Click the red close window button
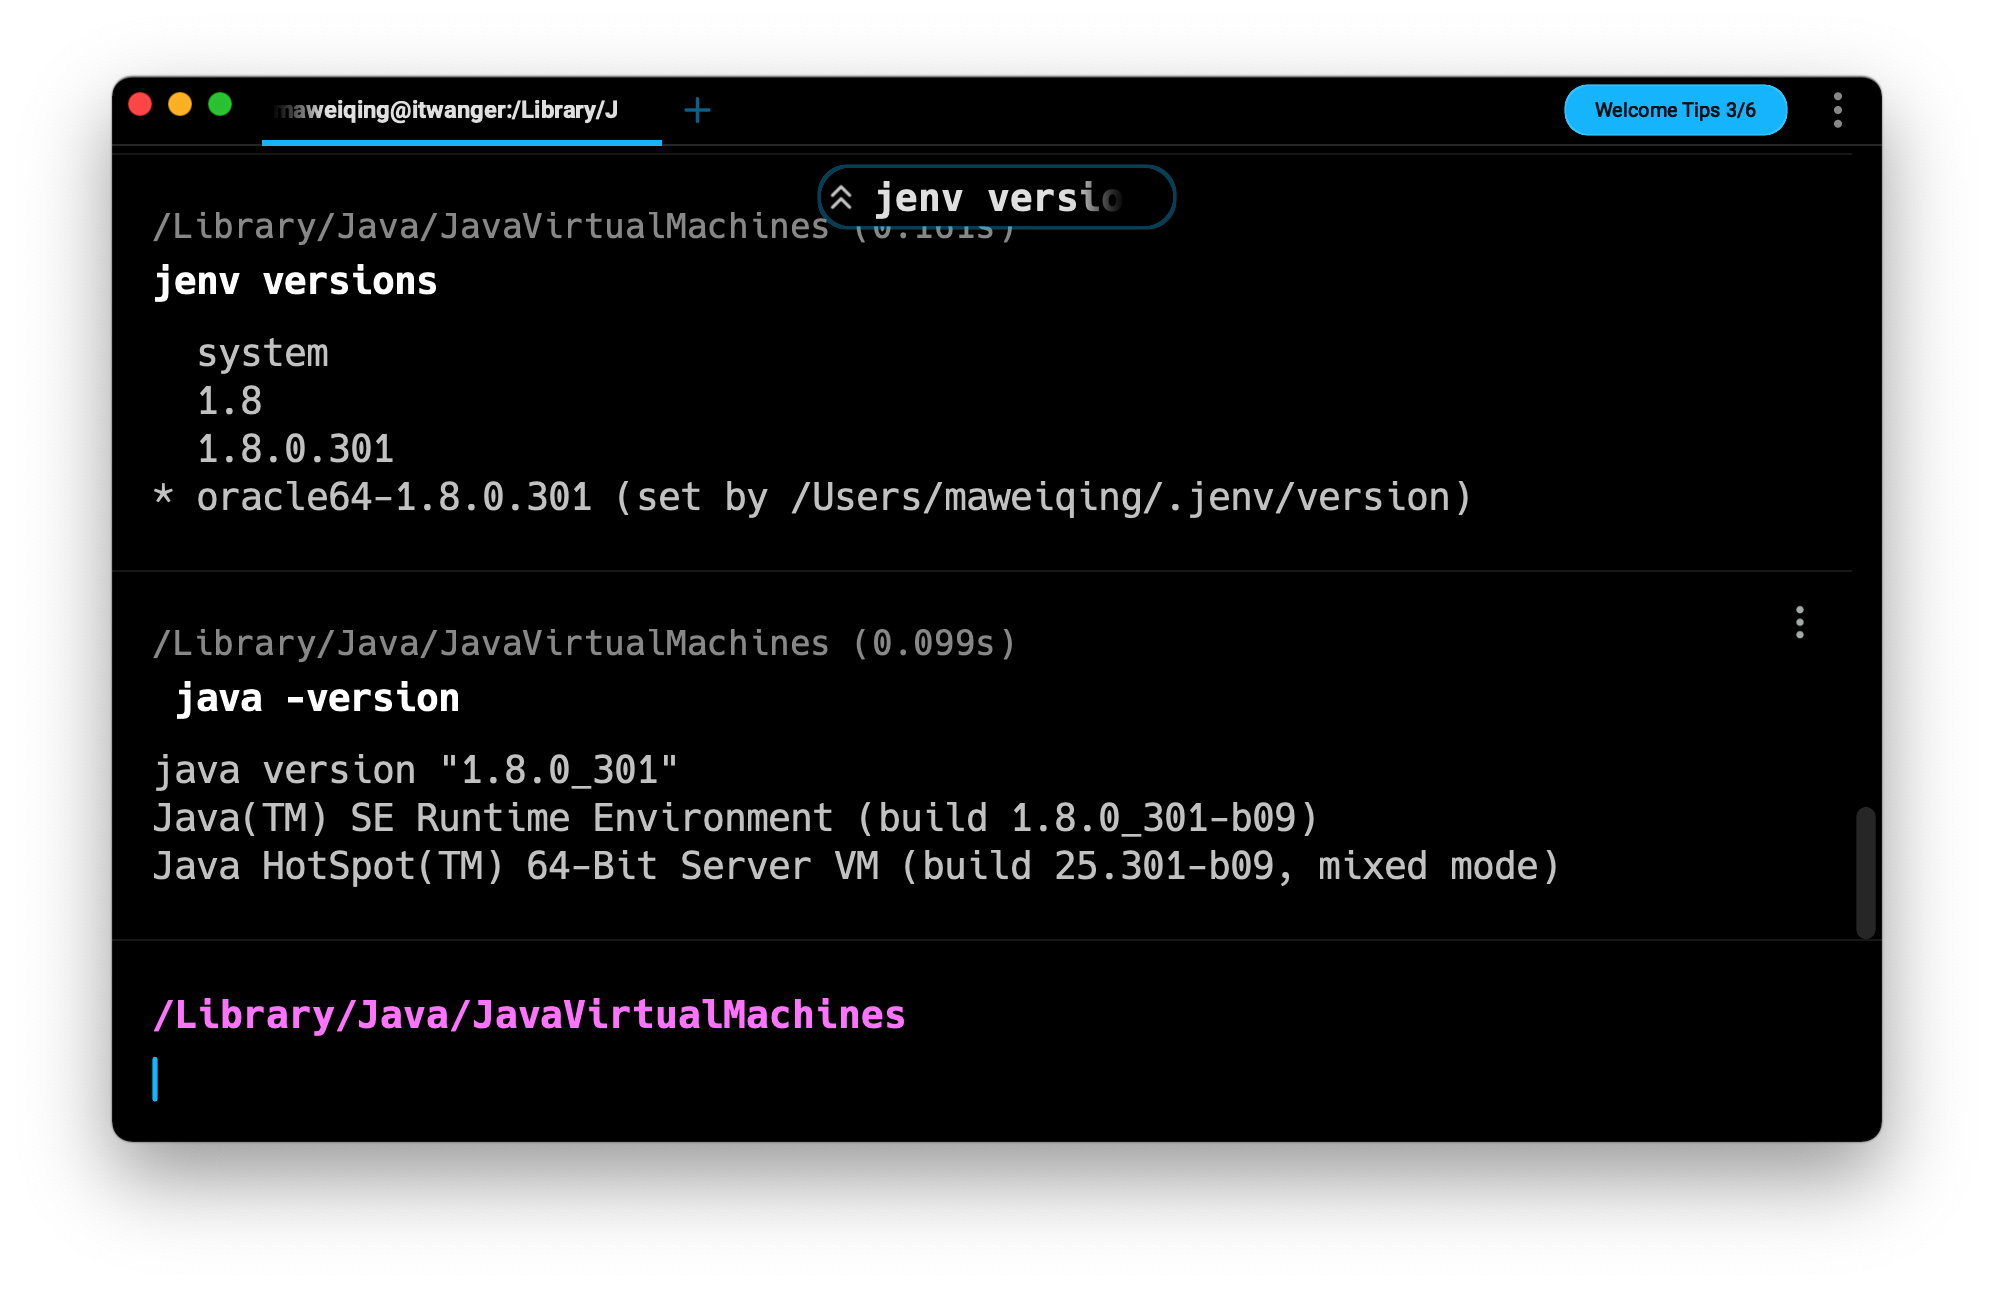Screen dimensions: 1994x1290 coord(140,105)
